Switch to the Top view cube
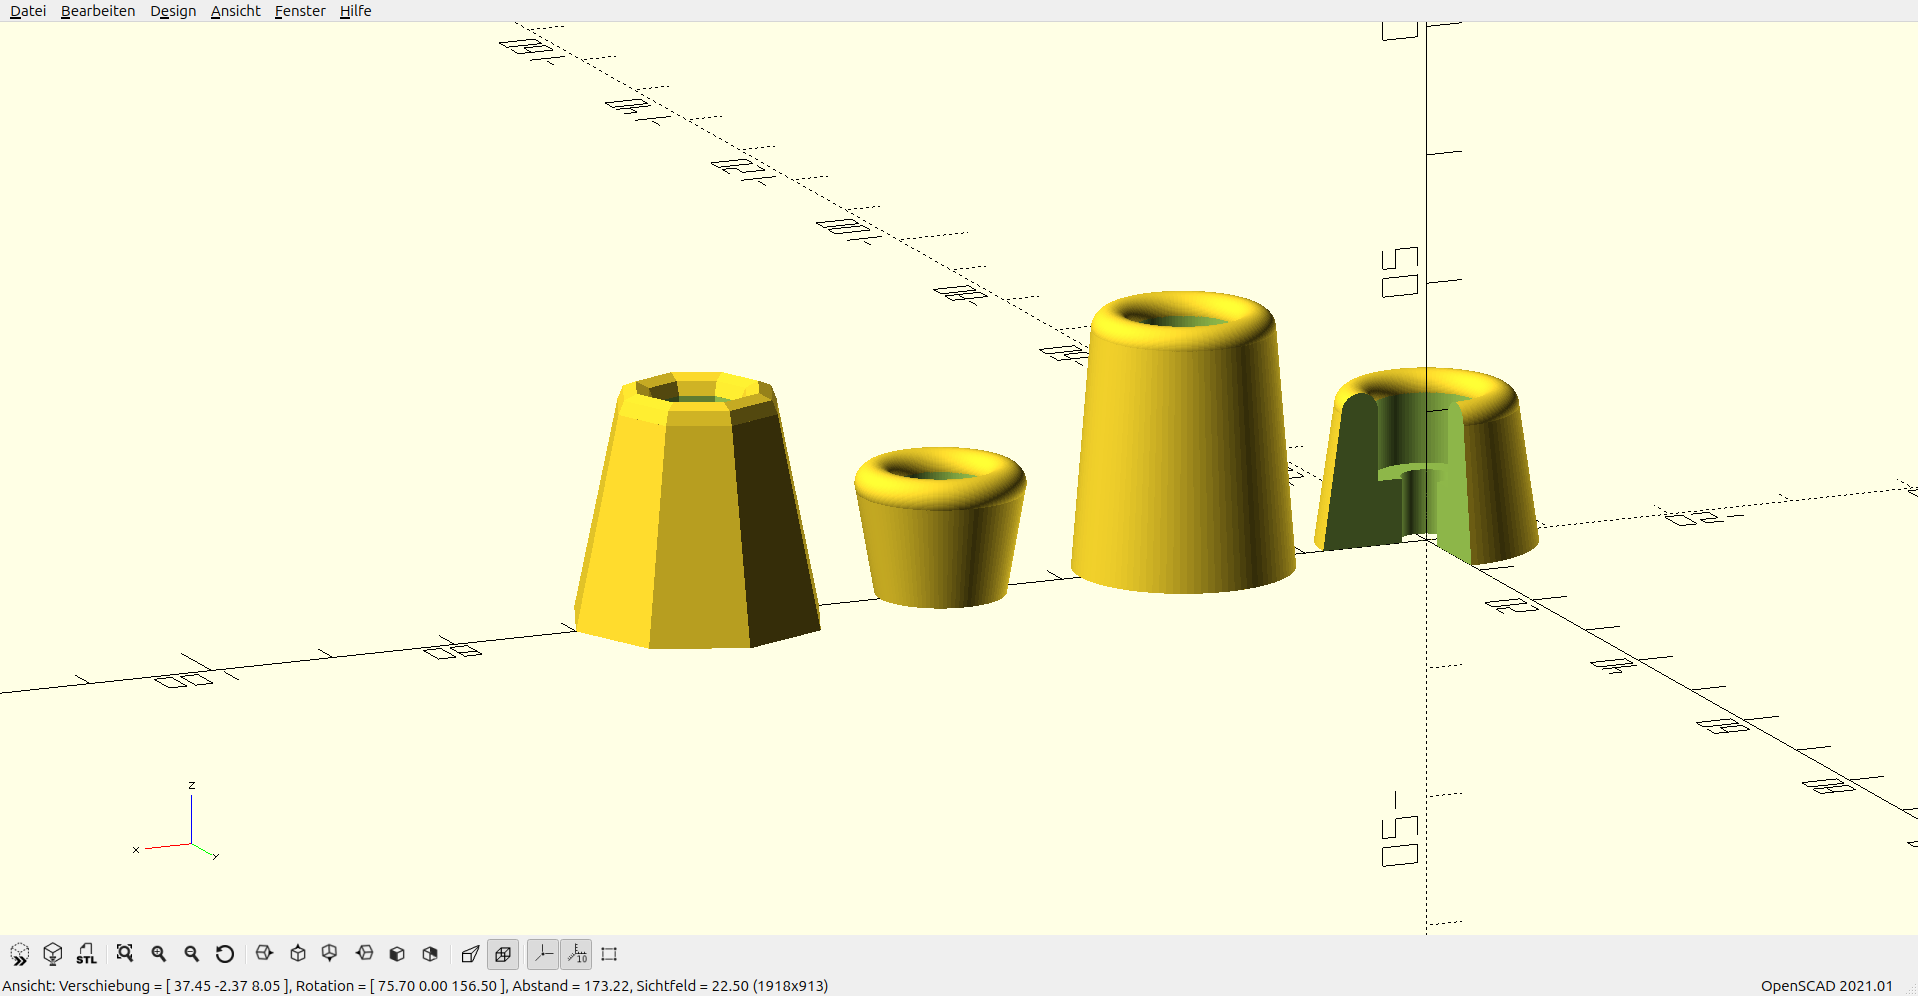This screenshot has width=1918, height=996. click(x=298, y=954)
